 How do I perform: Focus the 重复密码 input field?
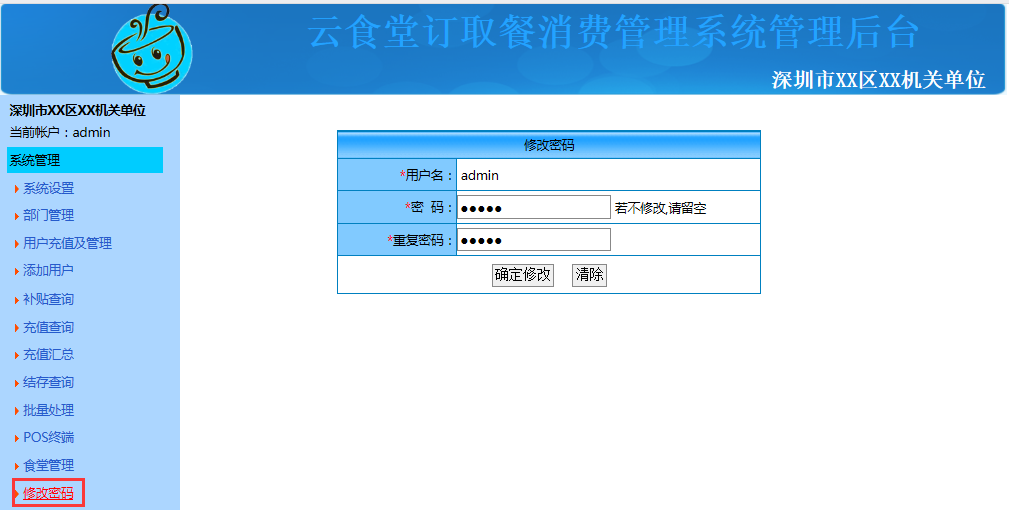coord(533,240)
